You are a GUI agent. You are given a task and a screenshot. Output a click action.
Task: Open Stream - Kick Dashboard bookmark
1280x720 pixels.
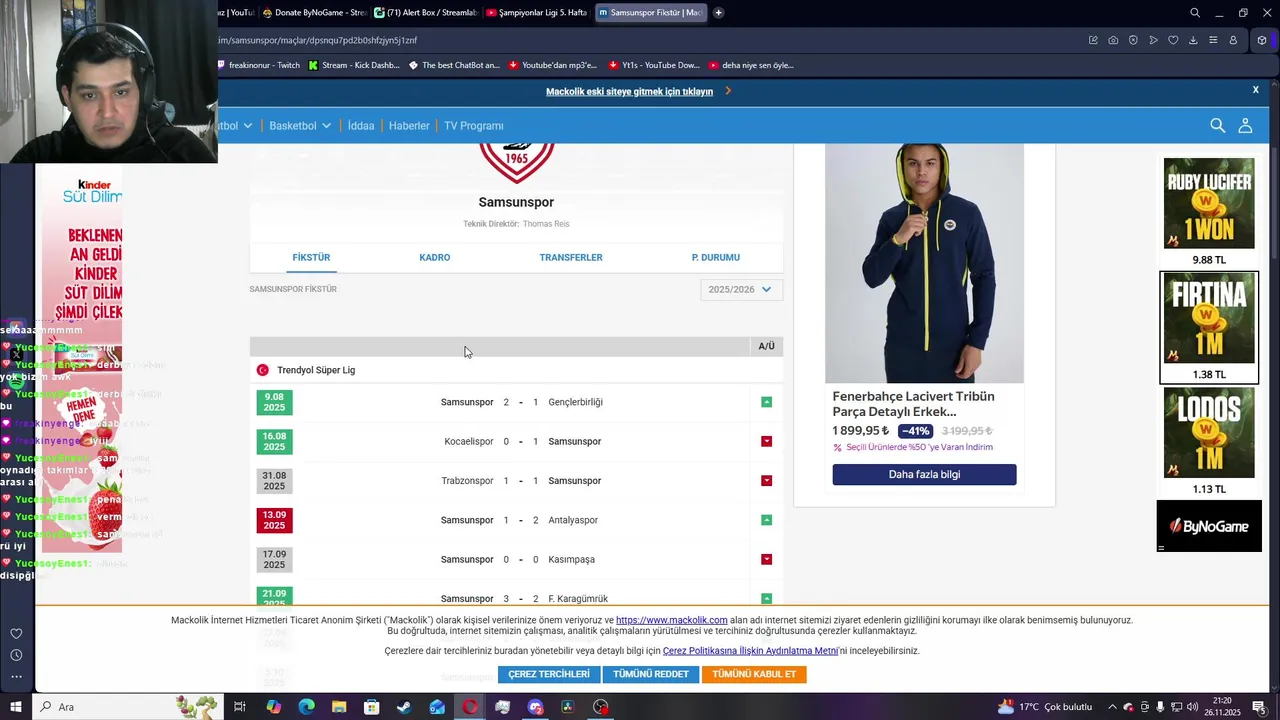354,65
